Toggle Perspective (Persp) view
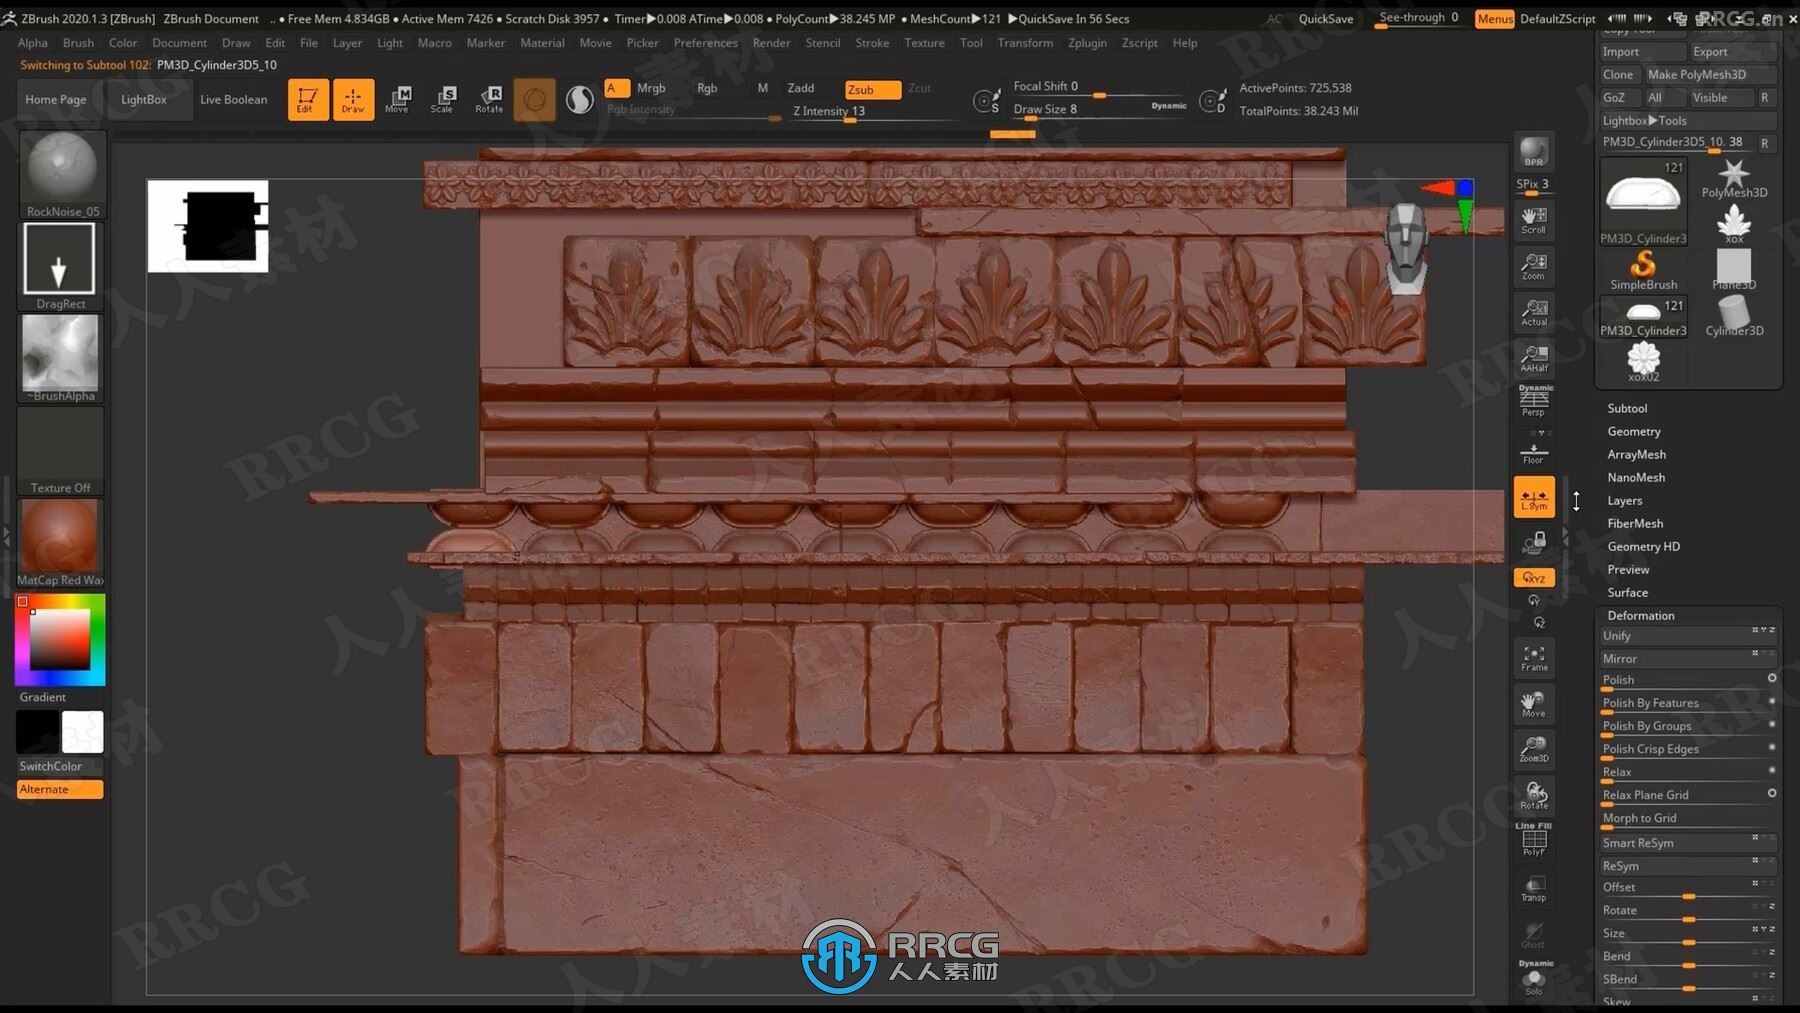The width and height of the screenshot is (1800, 1013). (x=1534, y=401)
